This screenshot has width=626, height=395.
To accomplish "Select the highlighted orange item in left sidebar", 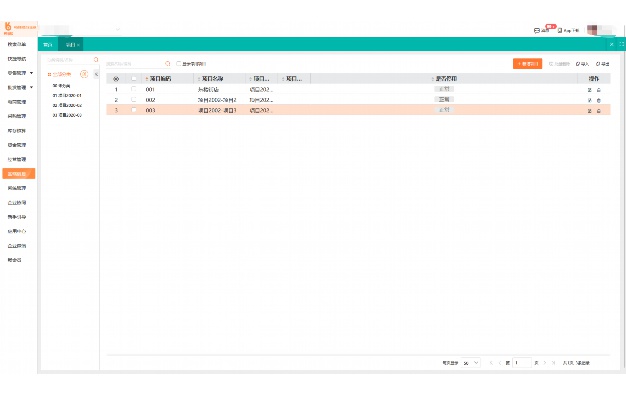I will [x=19, y=174].
